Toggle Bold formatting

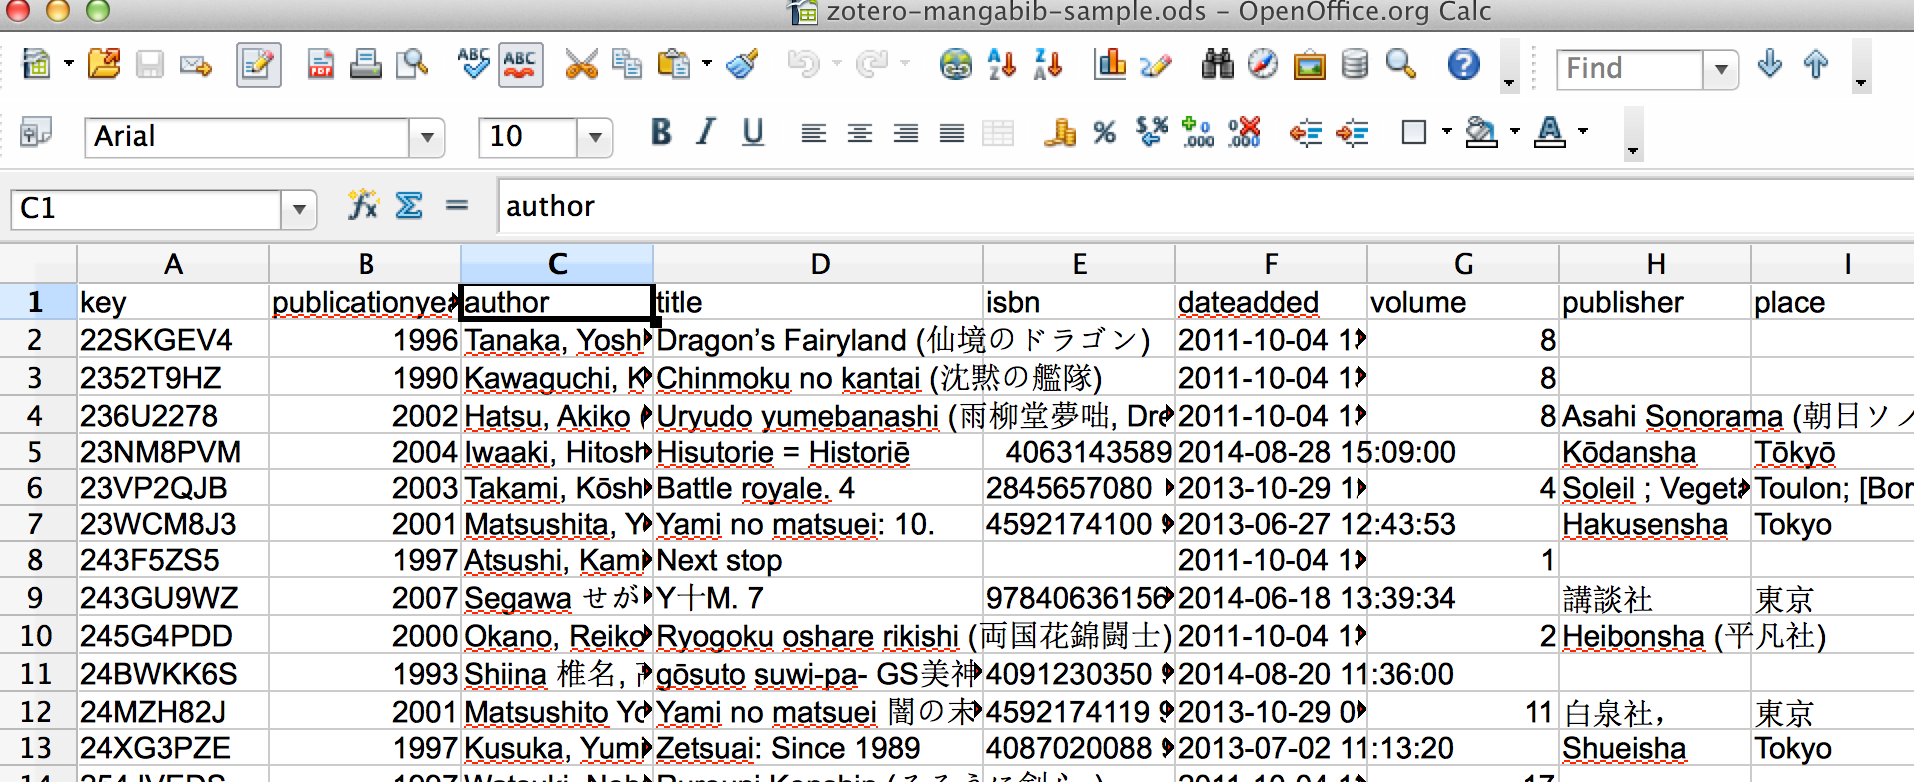[x=660, y=133]
